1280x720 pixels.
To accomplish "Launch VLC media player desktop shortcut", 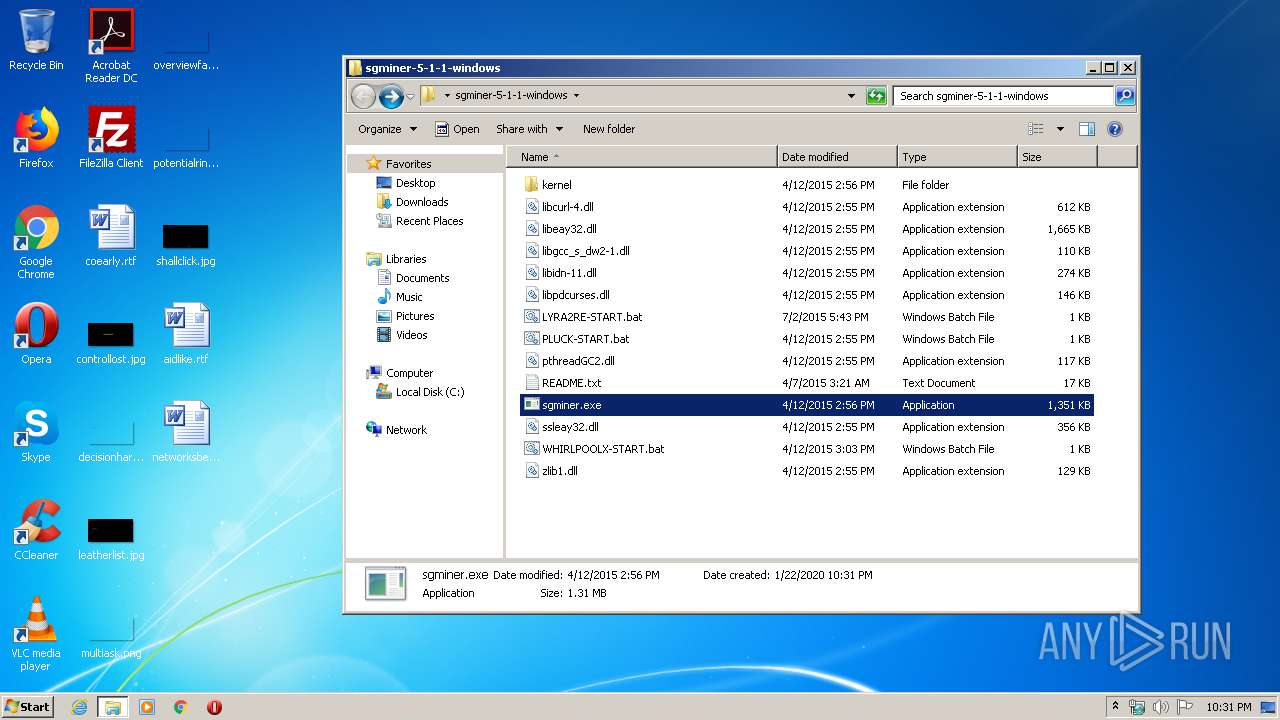I will [36, 634].
